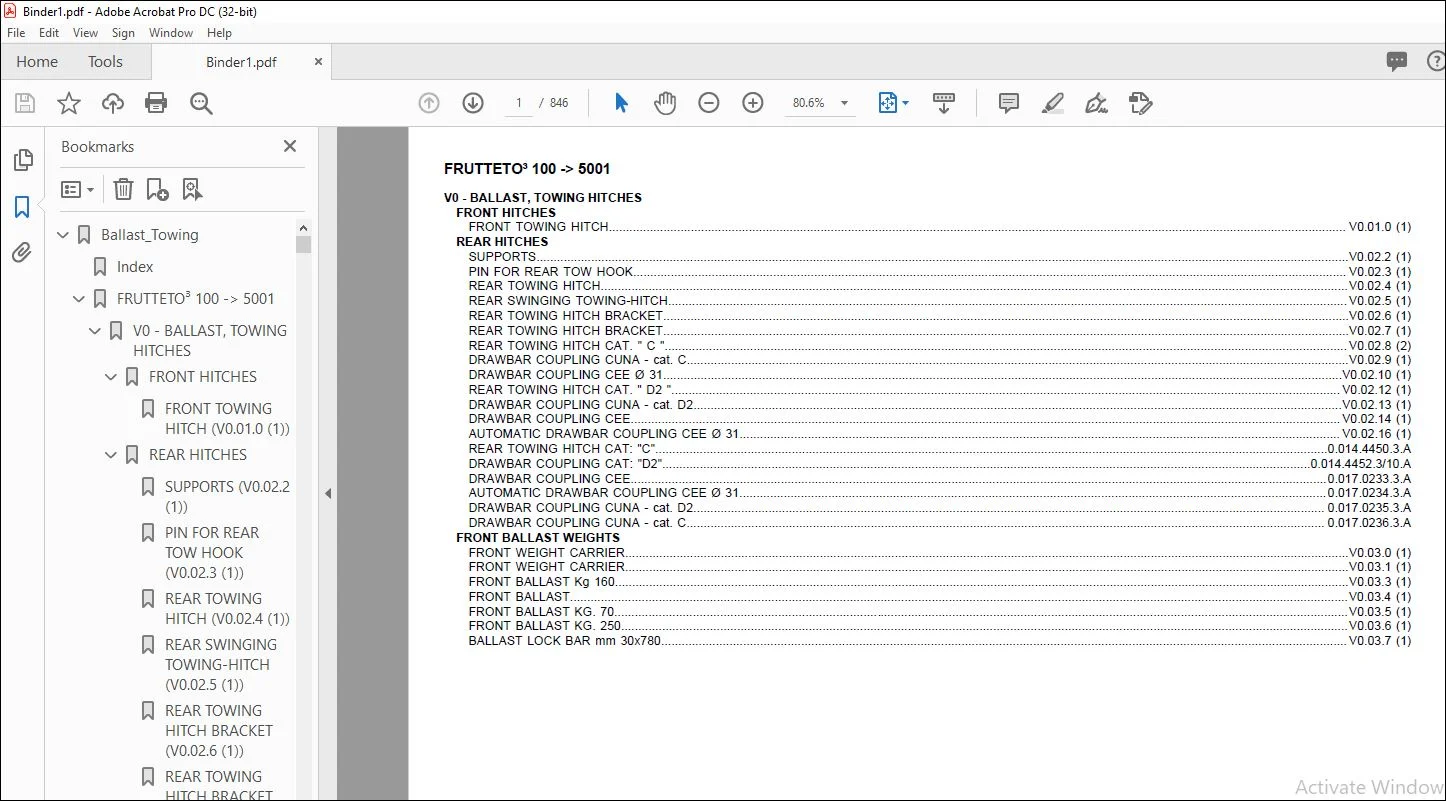
Task: Open the SUPPORTS (V0.02.2 (1)) bookmark
Action: tap(227, 497)
